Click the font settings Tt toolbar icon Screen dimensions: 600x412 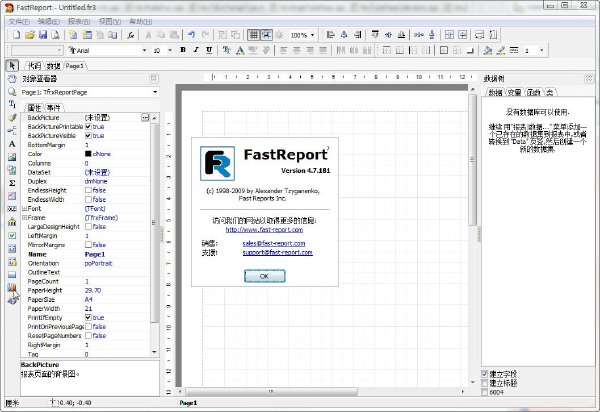point(227,50)
